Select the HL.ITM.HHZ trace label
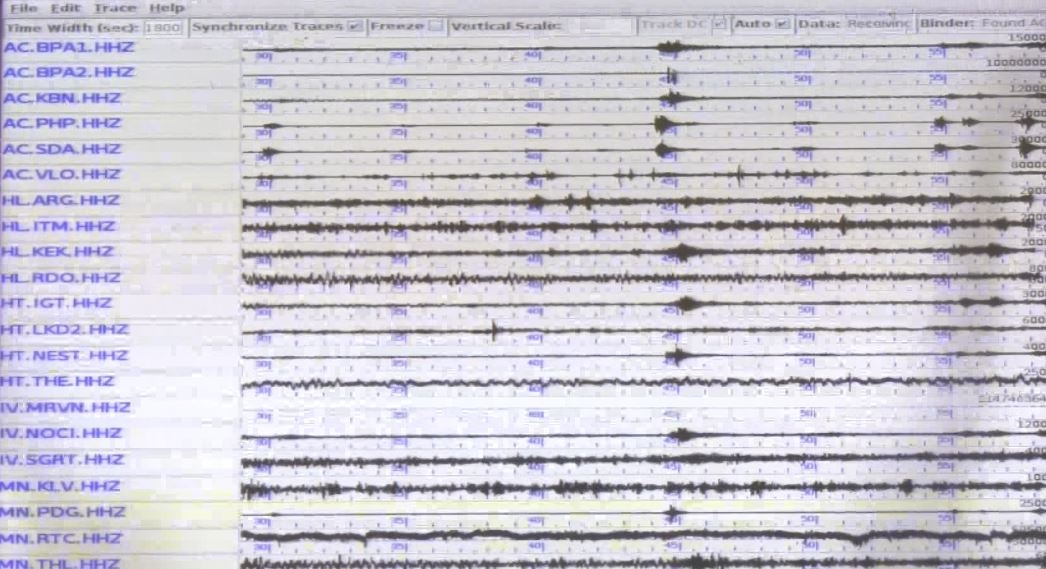This screenshot has width=1046, height=569. [x=58, y=227]
